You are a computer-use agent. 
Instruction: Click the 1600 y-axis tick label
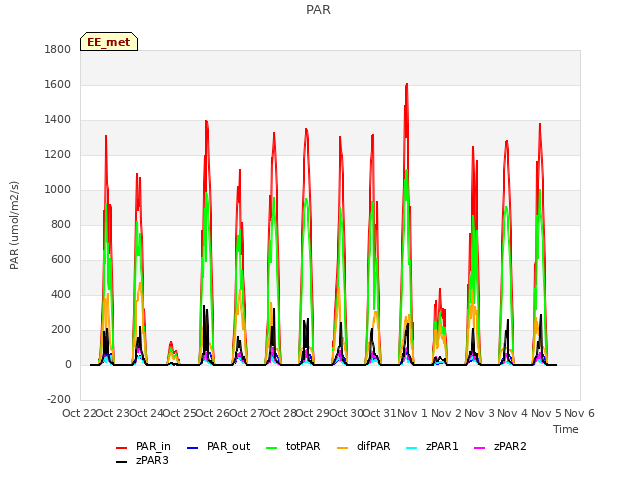click(x=58, y=85)
